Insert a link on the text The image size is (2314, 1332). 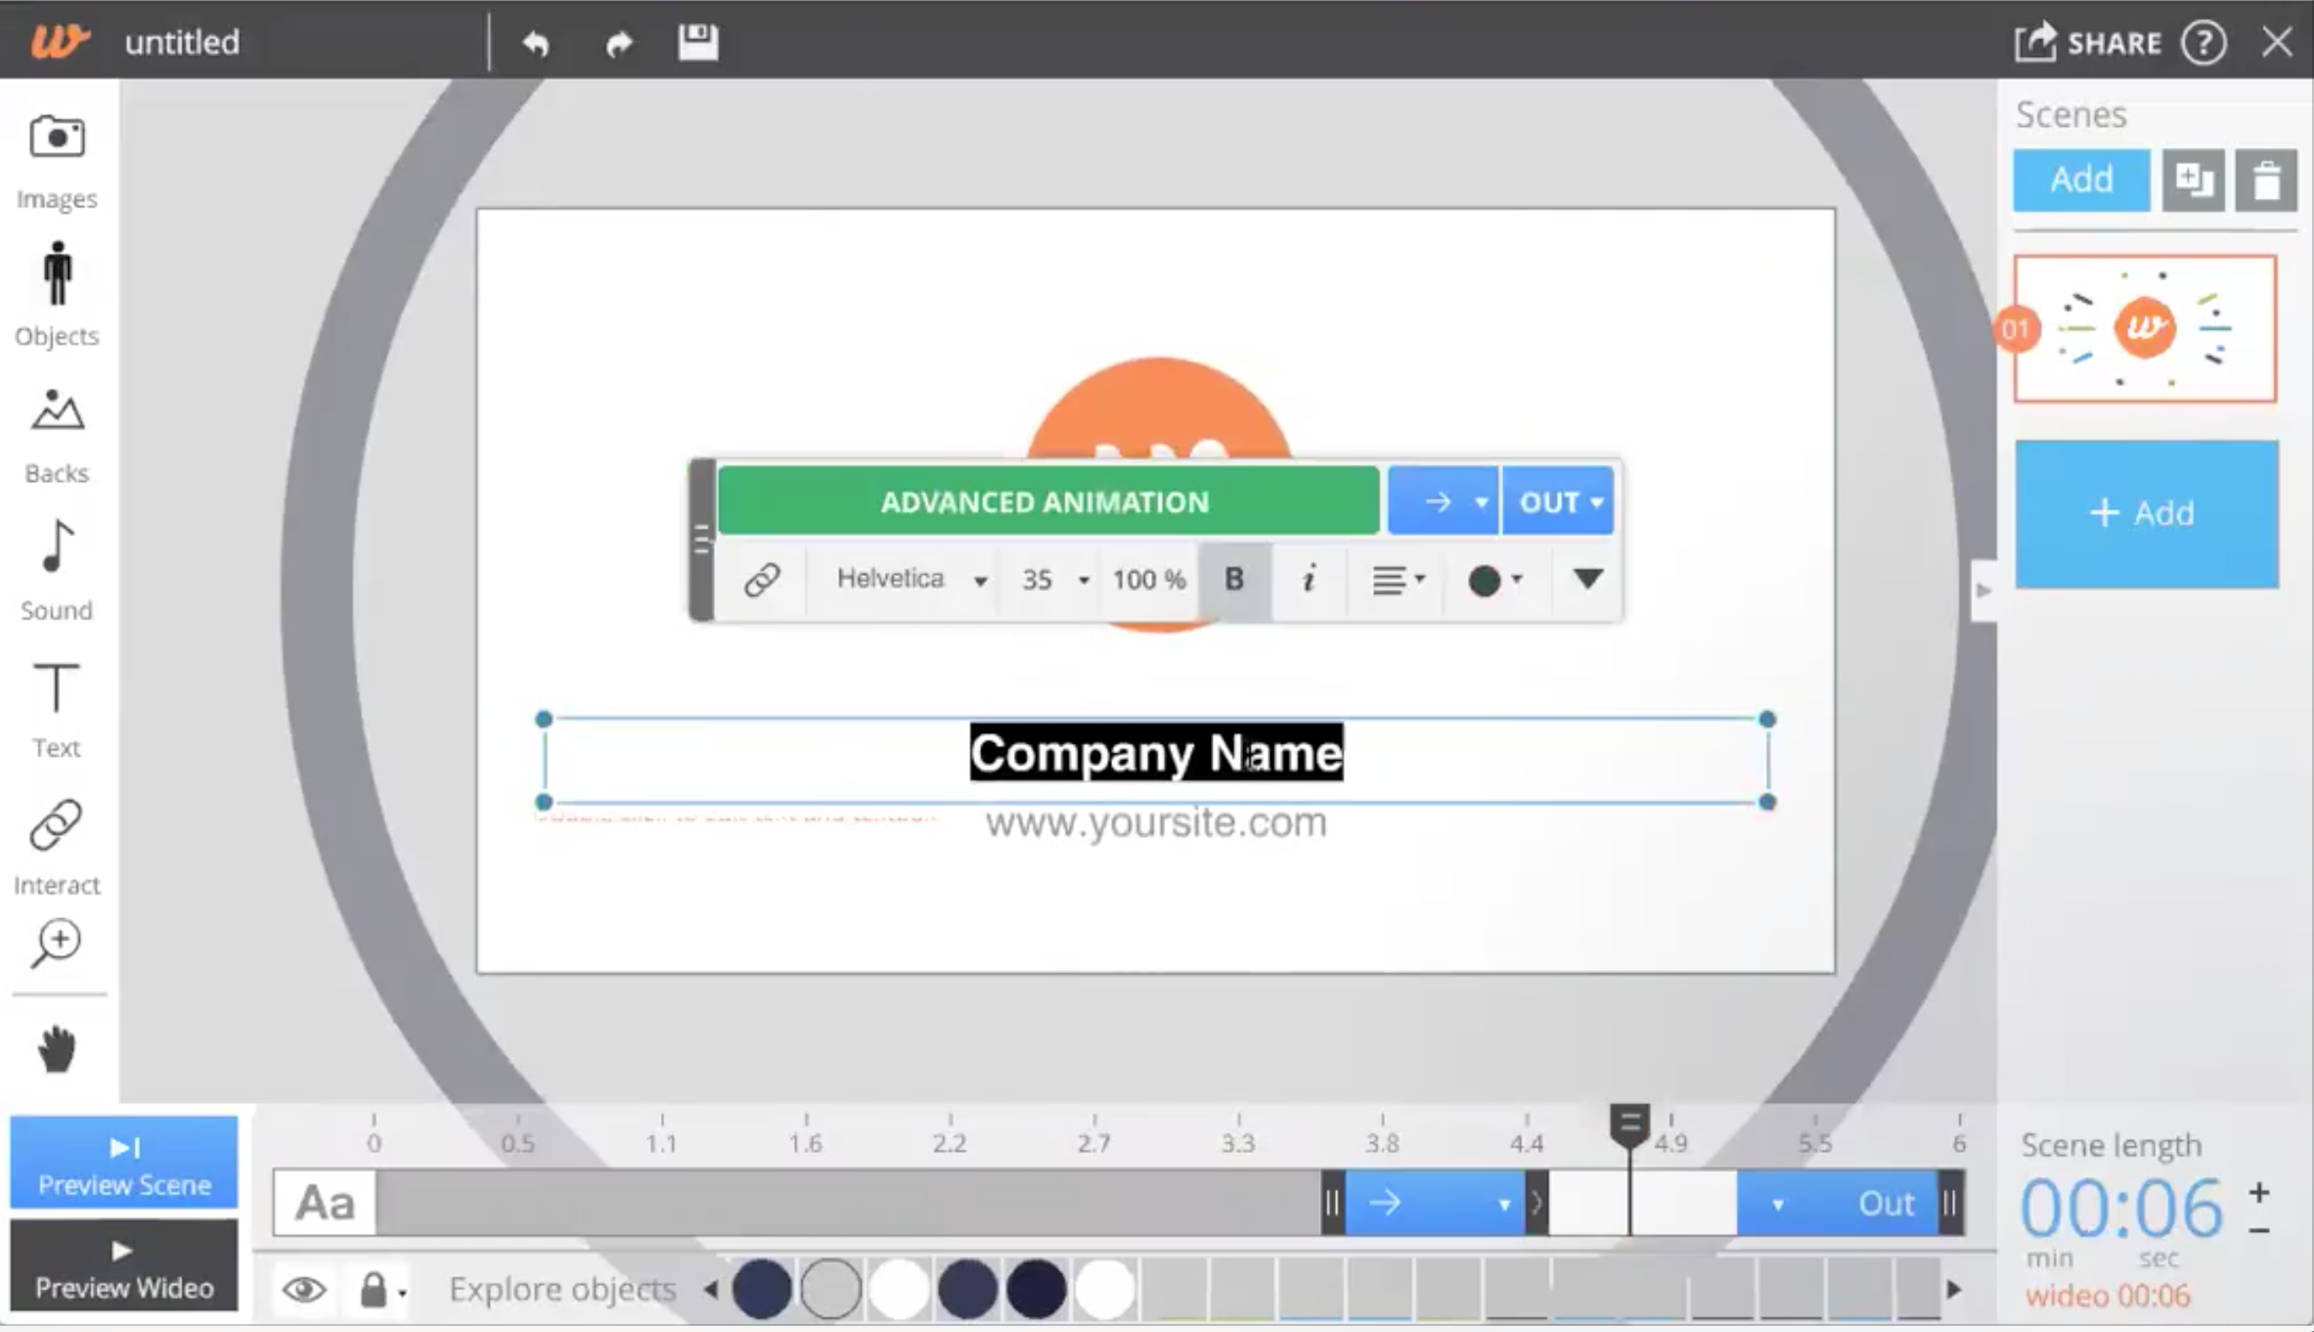point(763,578)
